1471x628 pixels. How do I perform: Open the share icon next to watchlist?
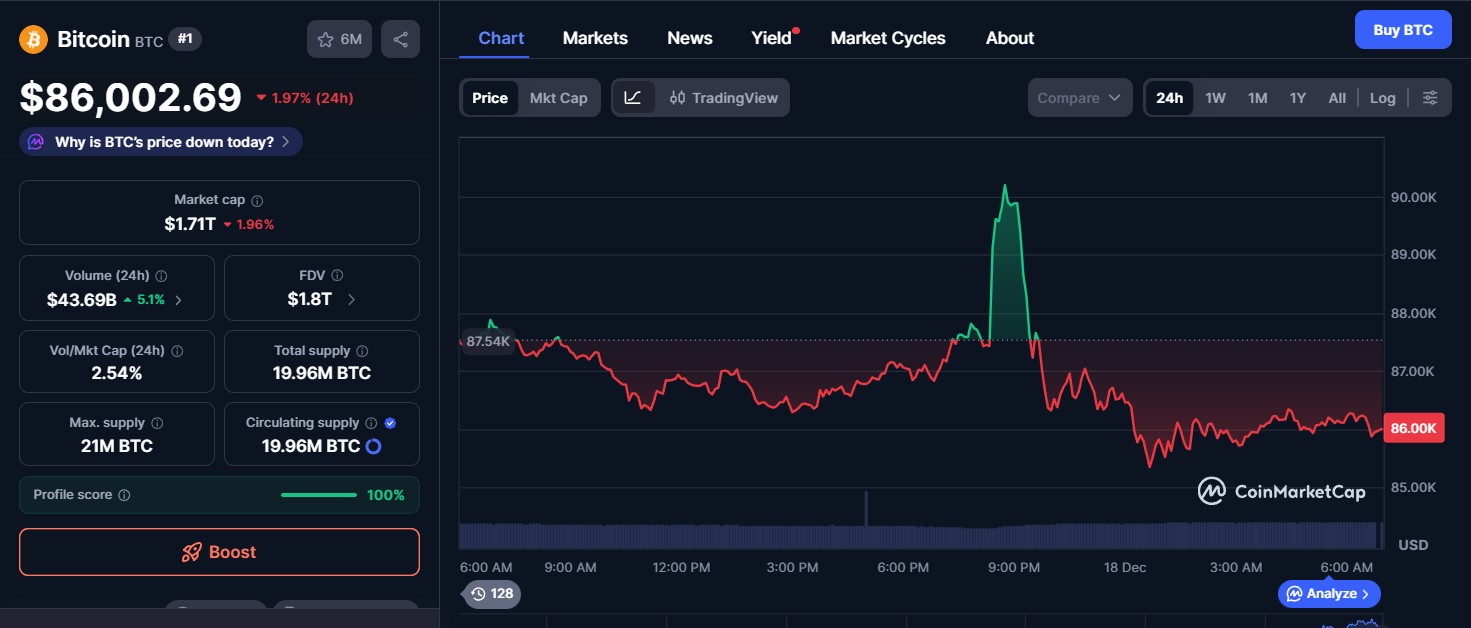pyautogui.click(x=400, y=38)
